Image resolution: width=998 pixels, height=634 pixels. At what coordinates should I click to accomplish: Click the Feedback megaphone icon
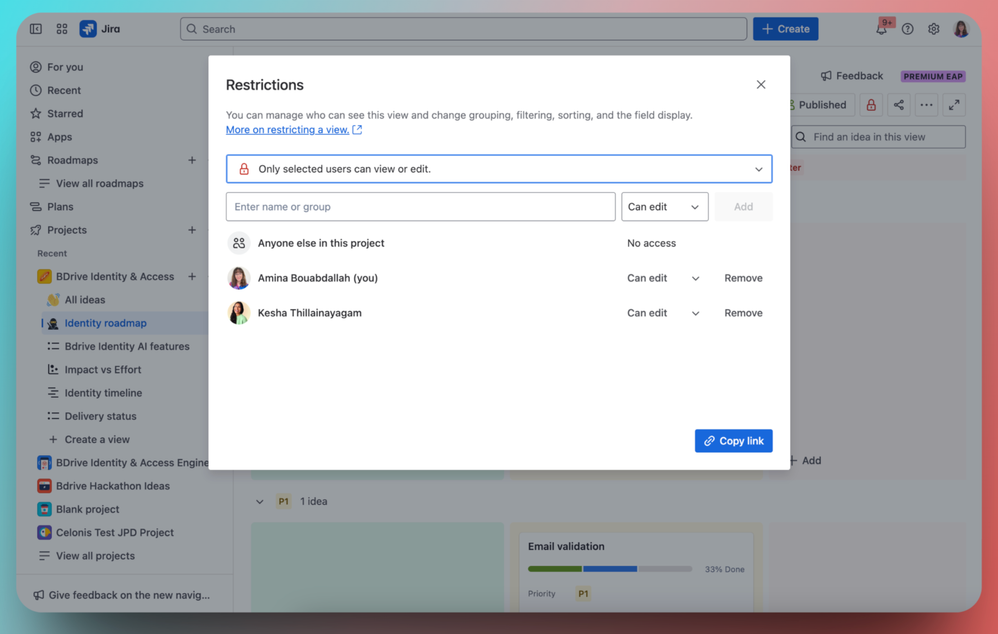(x=826, y=76)
